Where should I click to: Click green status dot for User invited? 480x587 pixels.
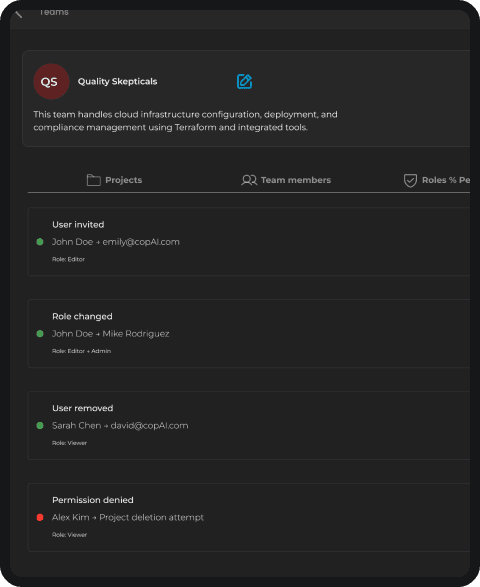[x=40, y=242]
